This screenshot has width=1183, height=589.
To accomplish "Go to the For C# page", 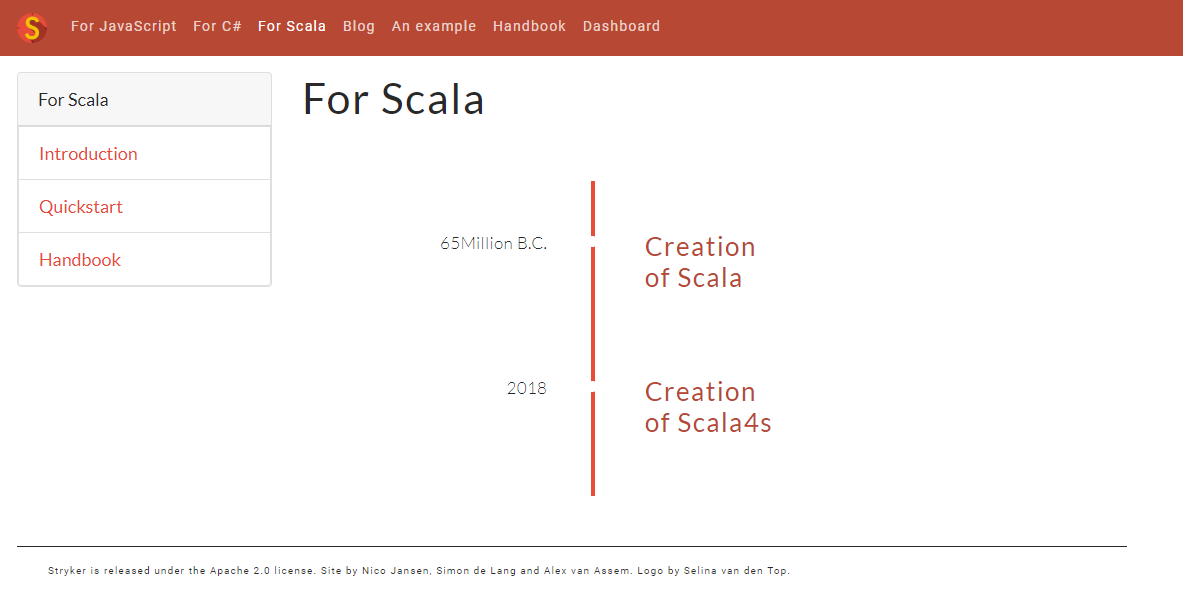I will click(x=217, y=27).
